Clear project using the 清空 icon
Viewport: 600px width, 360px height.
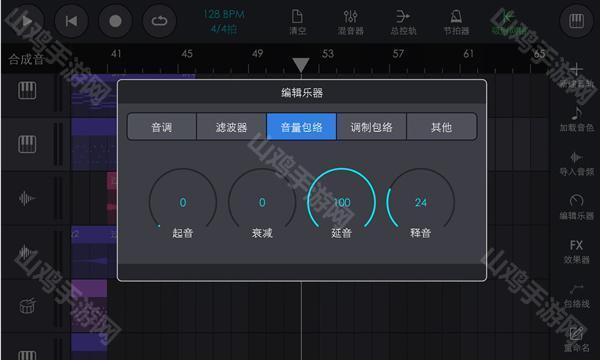(298, 22)
